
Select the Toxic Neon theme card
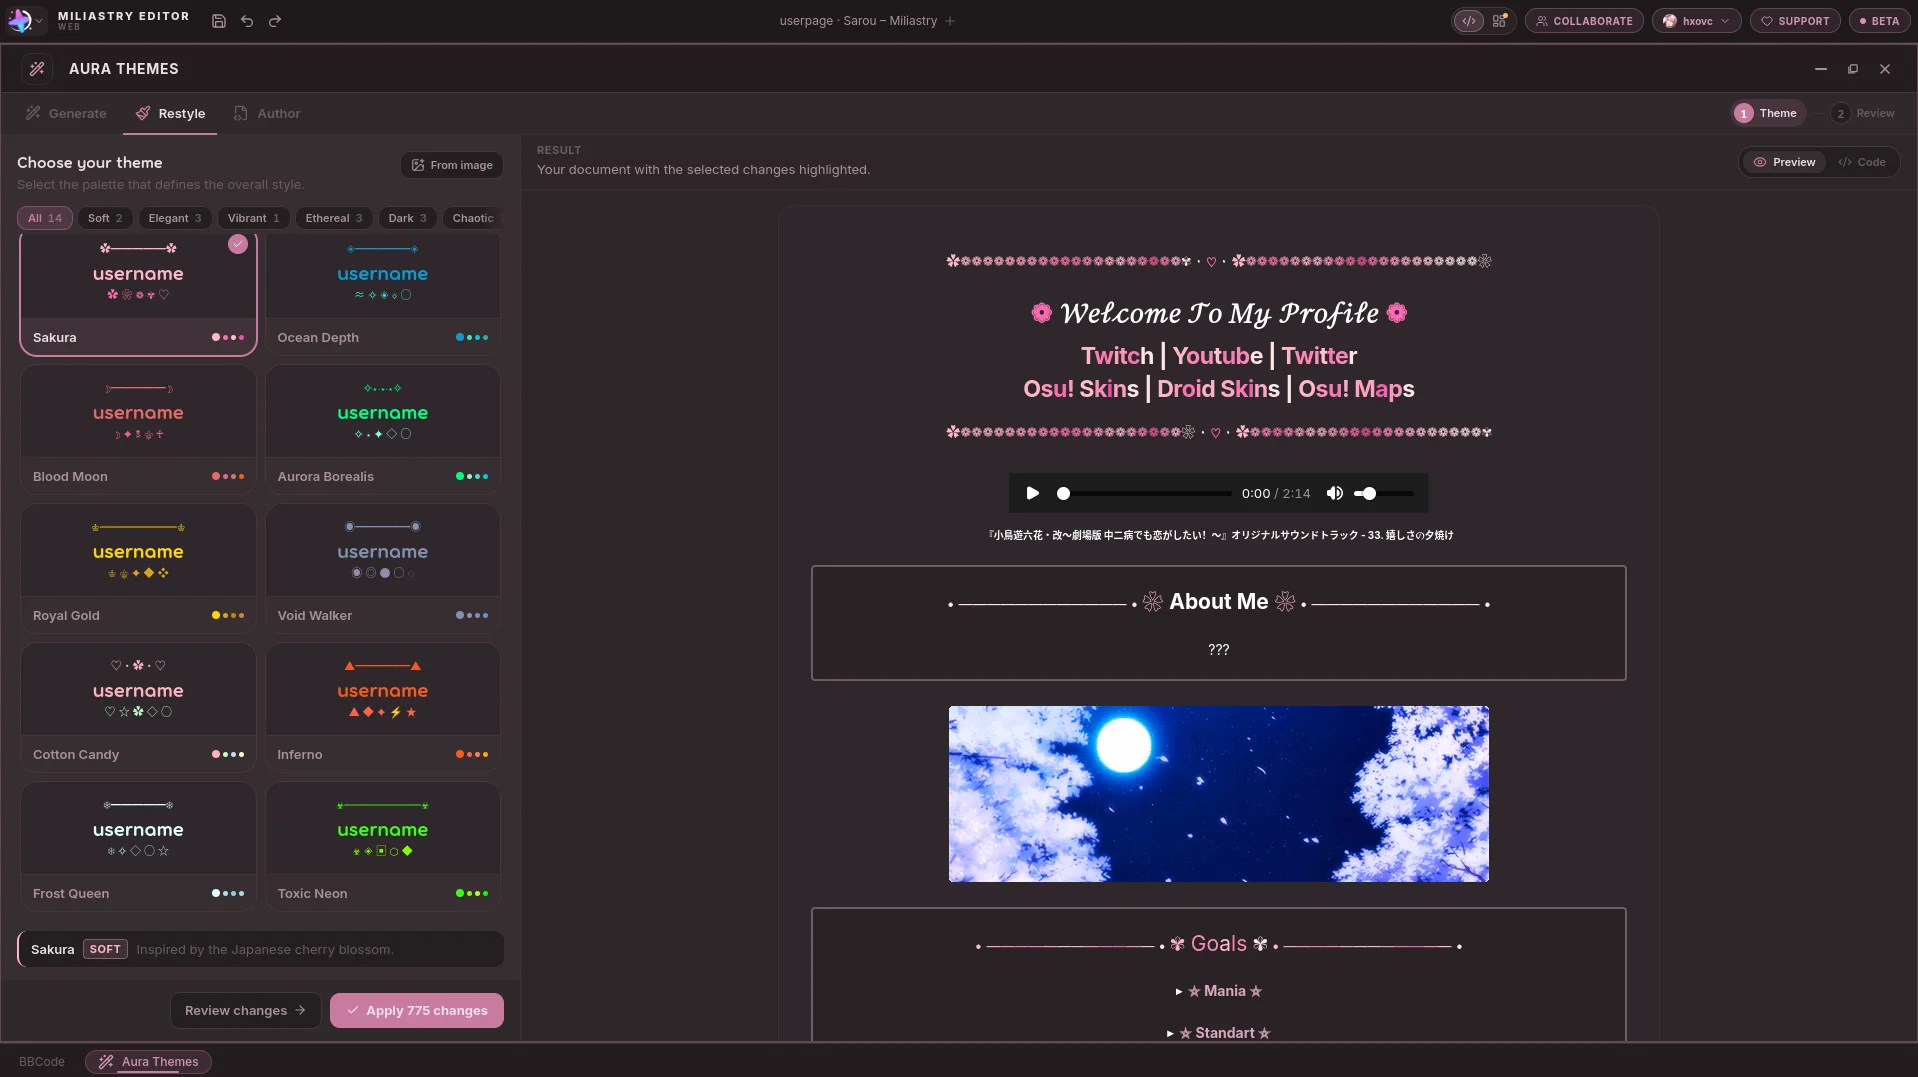[x=383, y=846]
